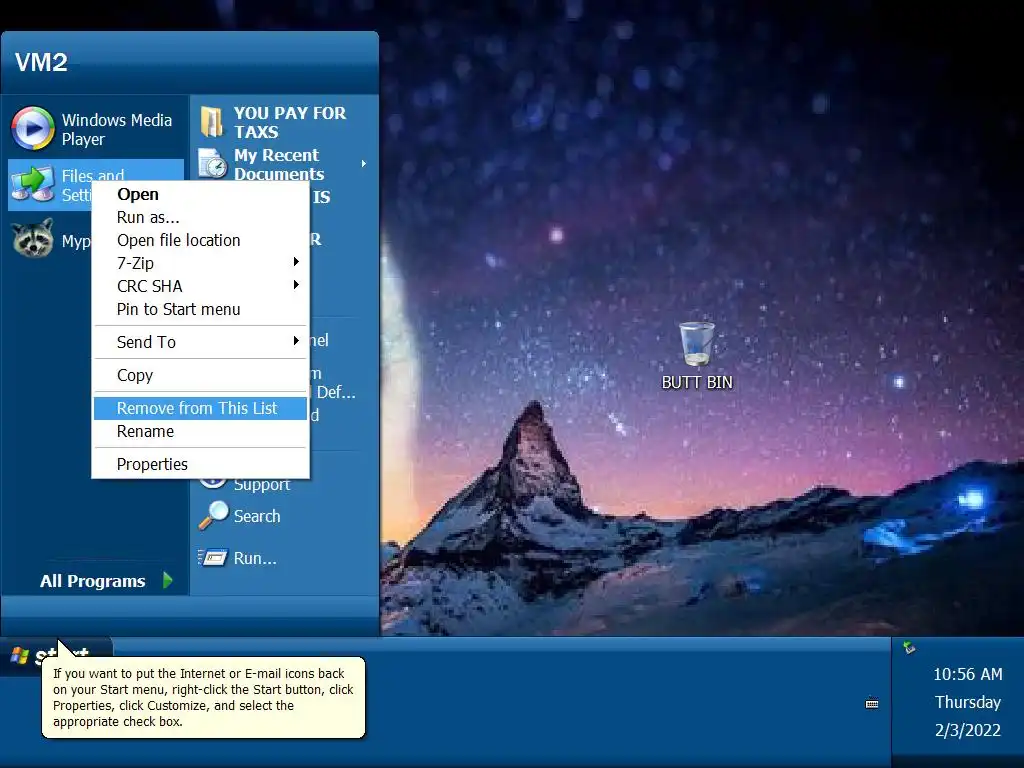
Task: Click the Windows flag Start logo
Action: click(x=20, y=656)
